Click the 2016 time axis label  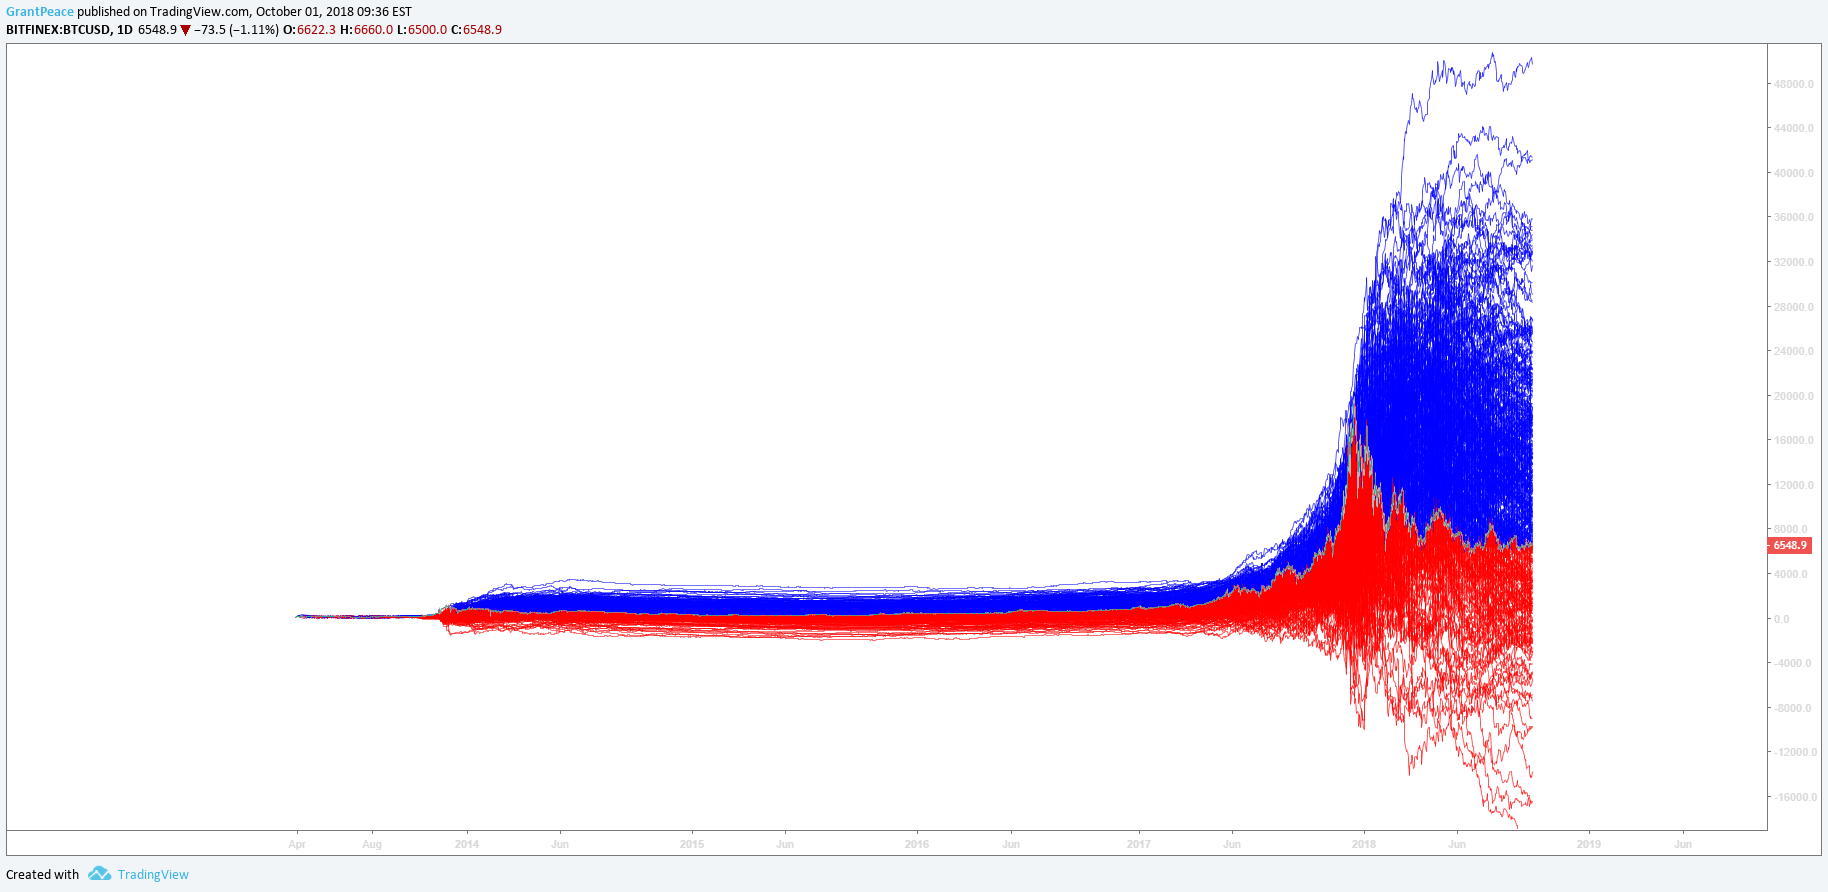(917, 844)
